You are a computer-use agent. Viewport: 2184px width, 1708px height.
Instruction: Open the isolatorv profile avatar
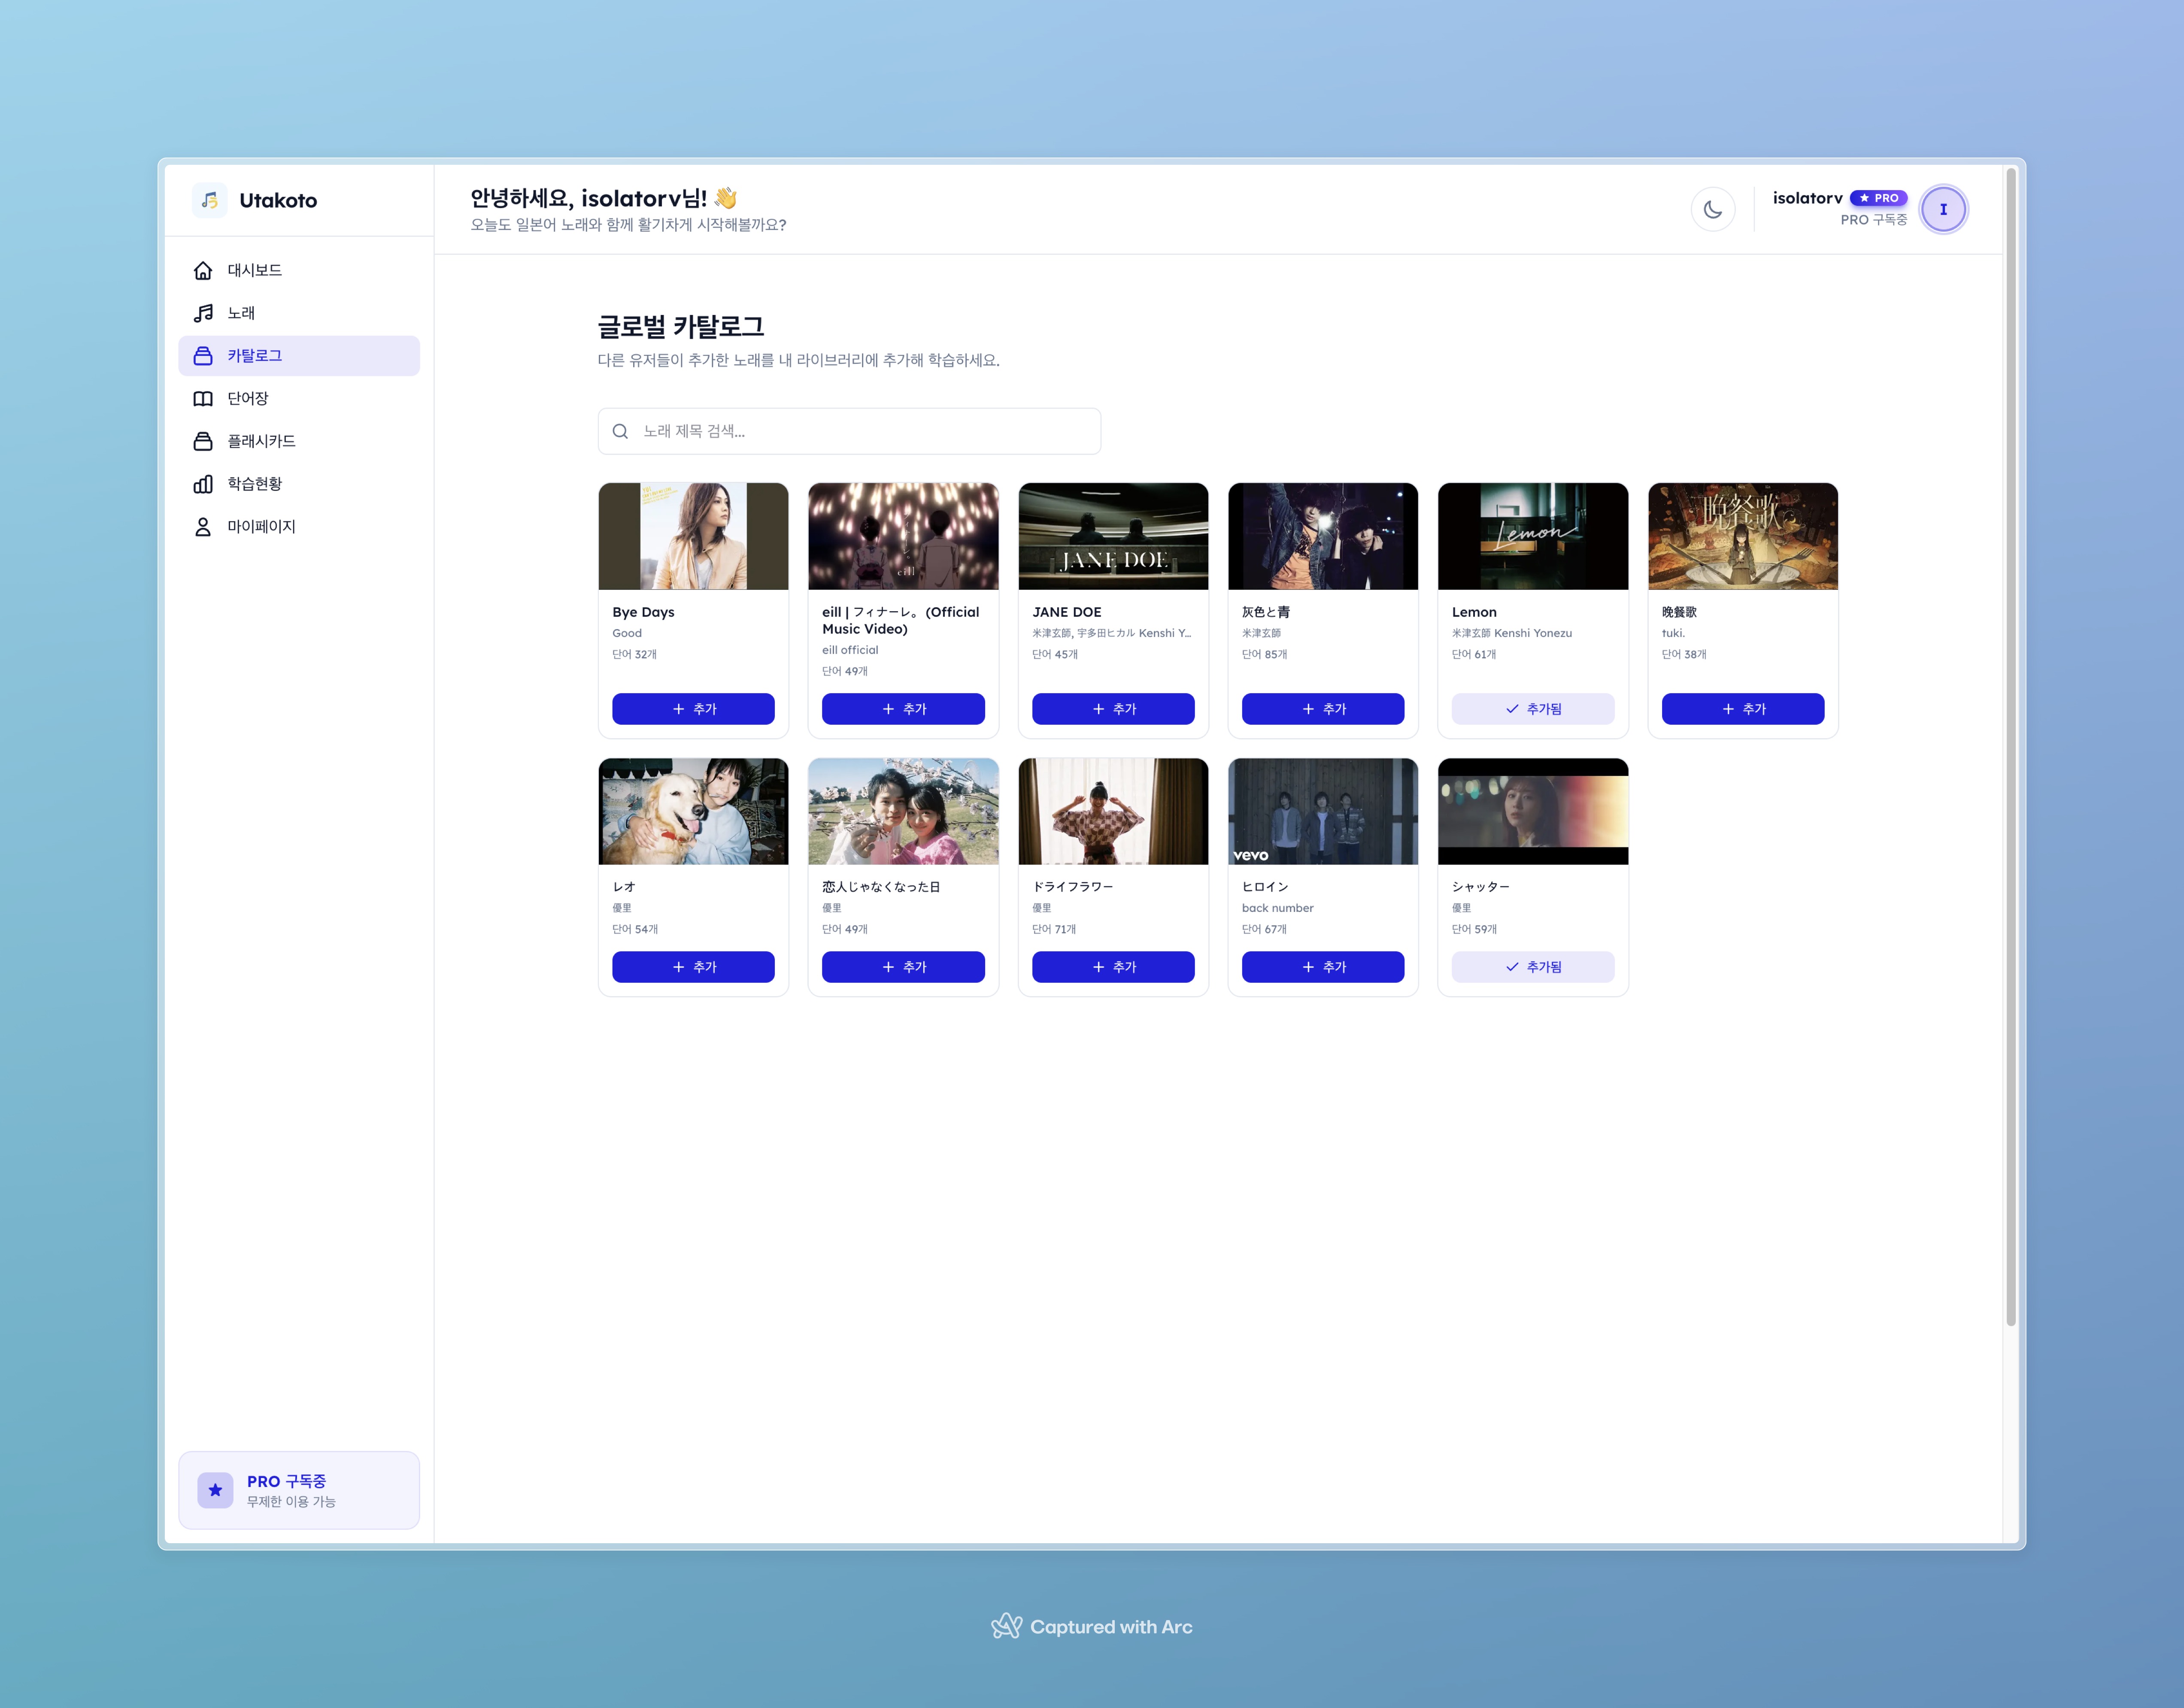[x=1943, y=210]
